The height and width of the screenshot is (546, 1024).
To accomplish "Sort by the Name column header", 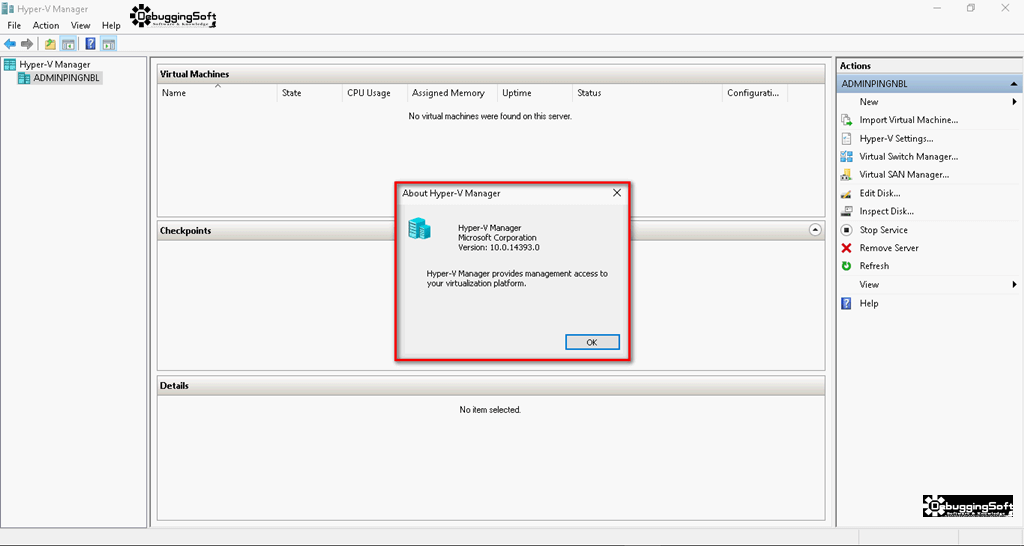I will (x=218, y=93).
